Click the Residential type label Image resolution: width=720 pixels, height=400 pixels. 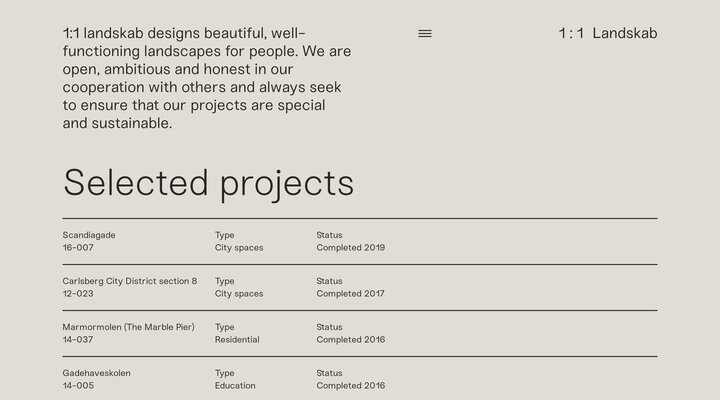(237, 340)
